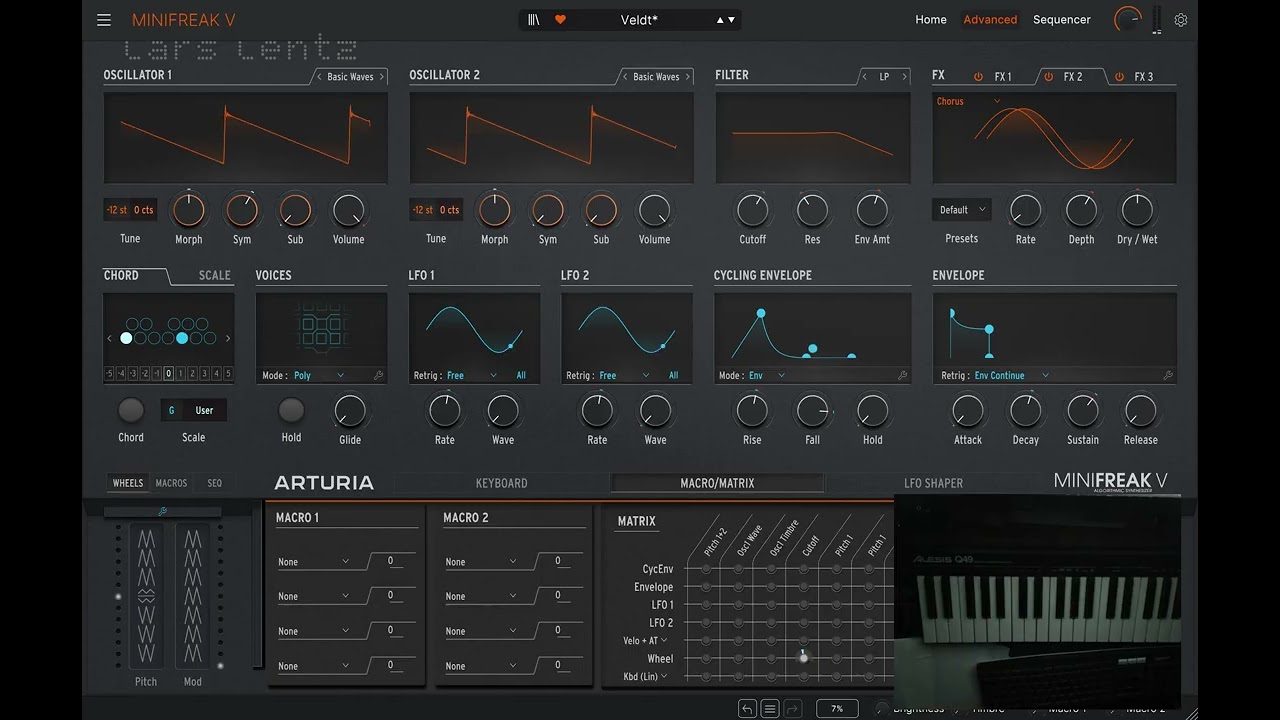Open the settings gear icon

tap(1181, 20)
